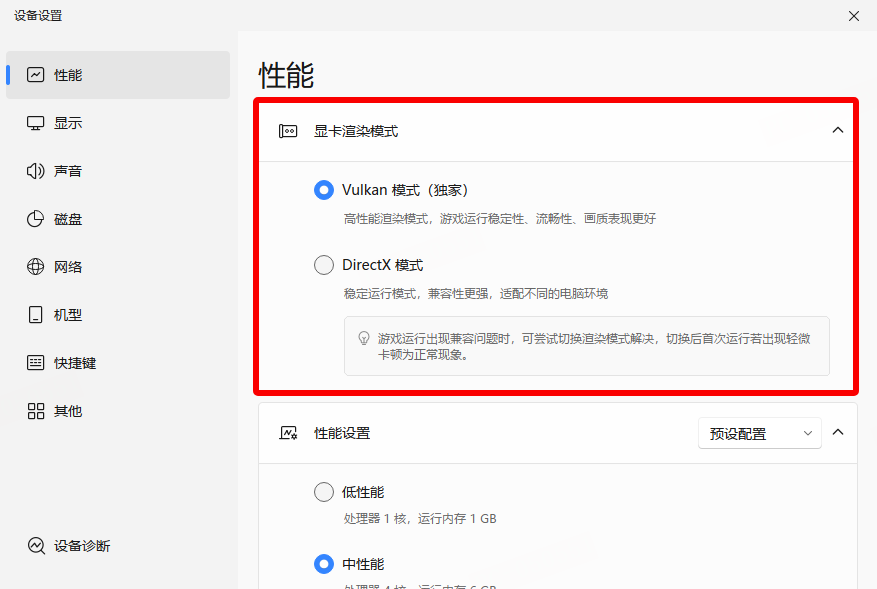The image size is (877, 589).
Task: Select the DirectX 模式 radio button
Action: (324, 265)
